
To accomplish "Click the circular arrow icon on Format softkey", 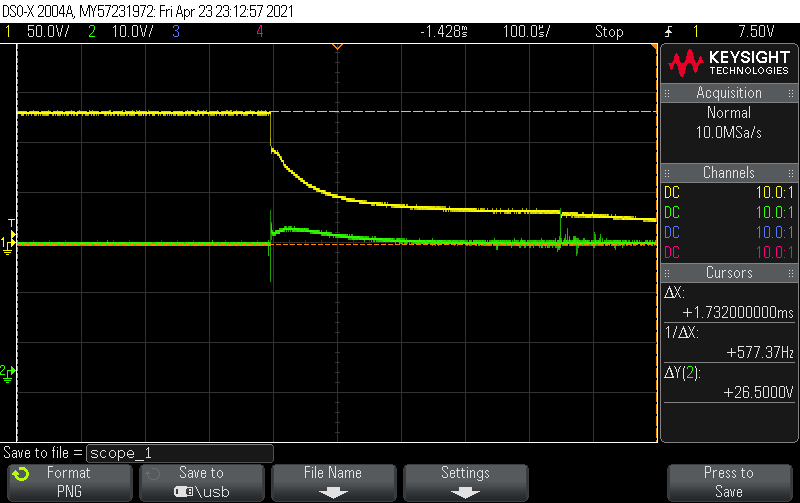I will (22, 474).
